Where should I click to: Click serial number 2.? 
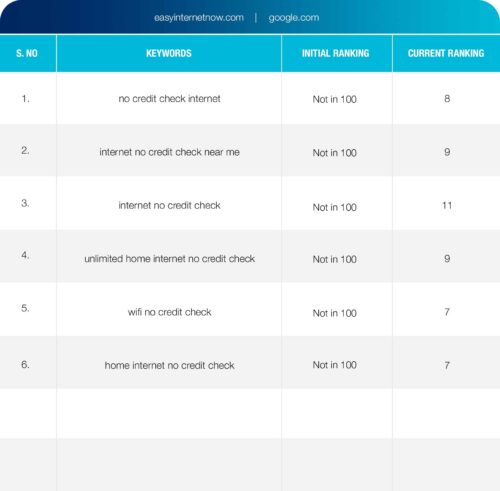(x=25, y=150)
